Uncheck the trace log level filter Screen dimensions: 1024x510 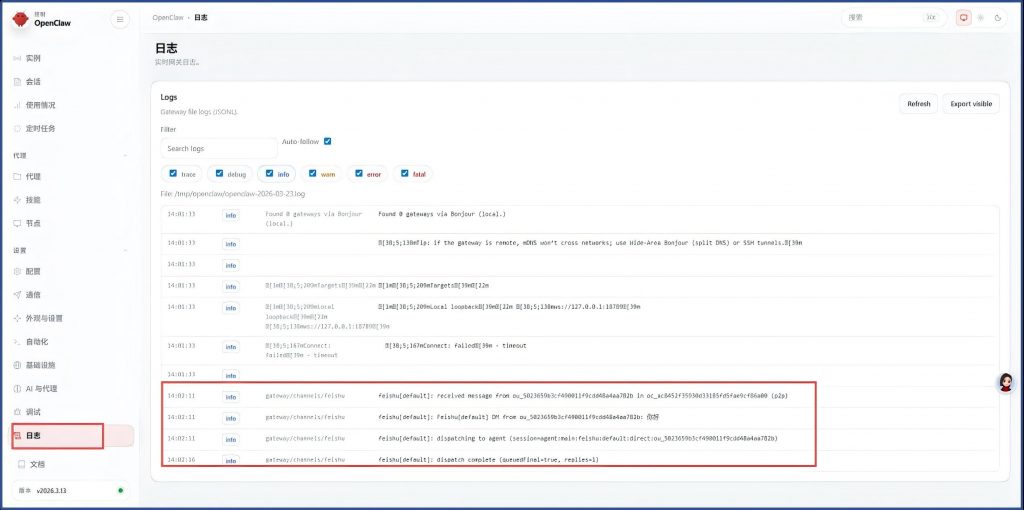pyautogui.click(x=174, y=173)
